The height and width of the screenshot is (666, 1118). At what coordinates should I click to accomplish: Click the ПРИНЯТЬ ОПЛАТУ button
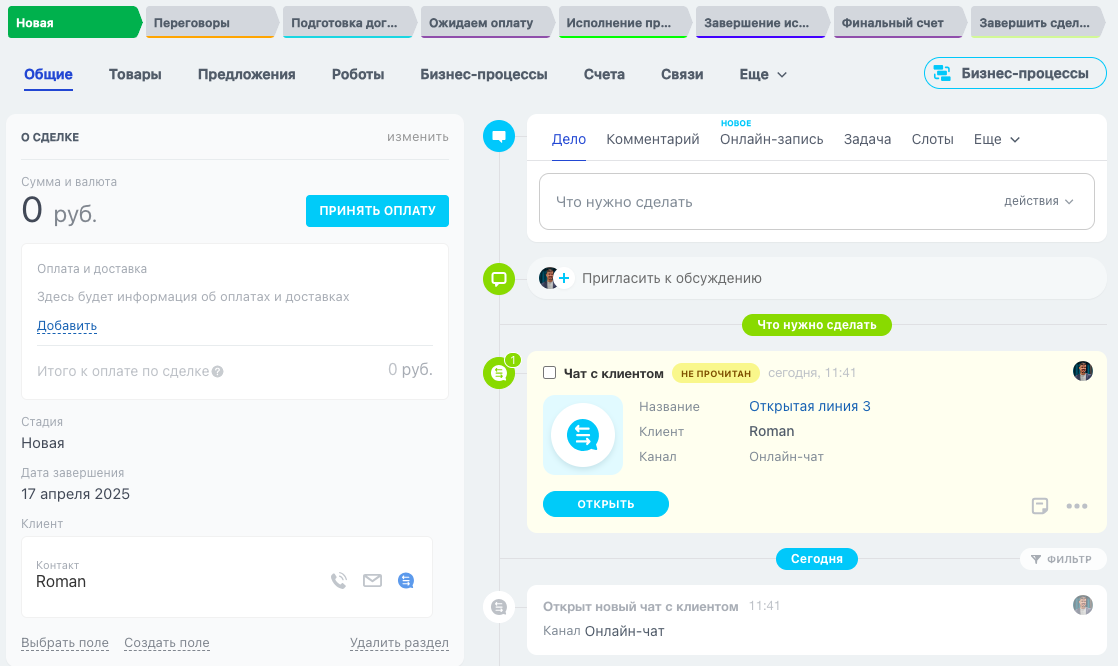377,211
